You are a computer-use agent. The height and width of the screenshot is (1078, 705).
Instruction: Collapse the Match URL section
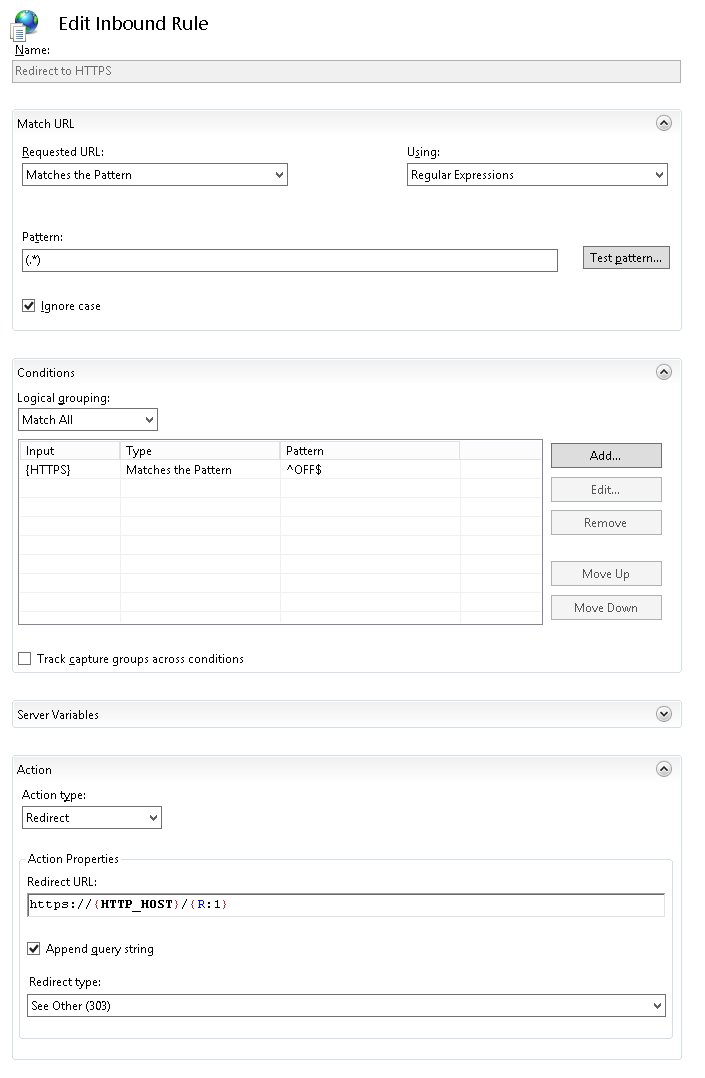coord(663,122)
